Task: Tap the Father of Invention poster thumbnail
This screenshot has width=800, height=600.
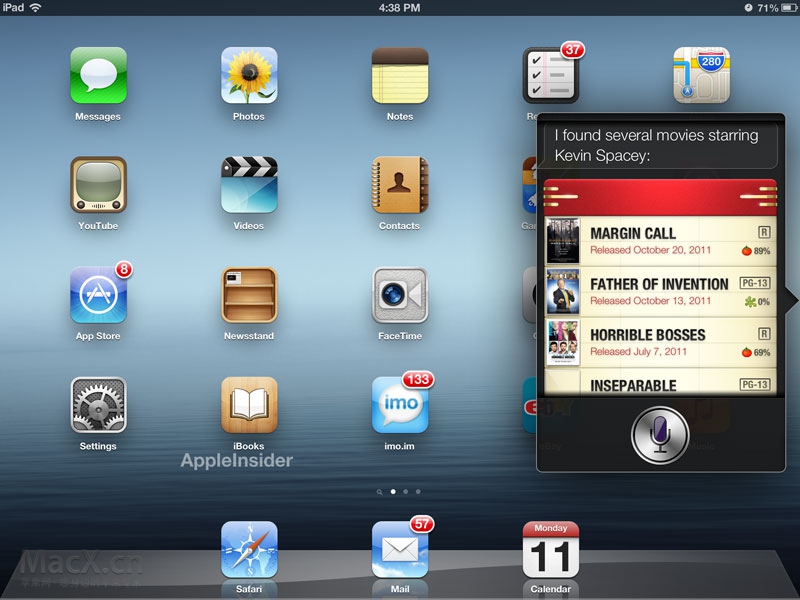Action: tap(563, 291)
